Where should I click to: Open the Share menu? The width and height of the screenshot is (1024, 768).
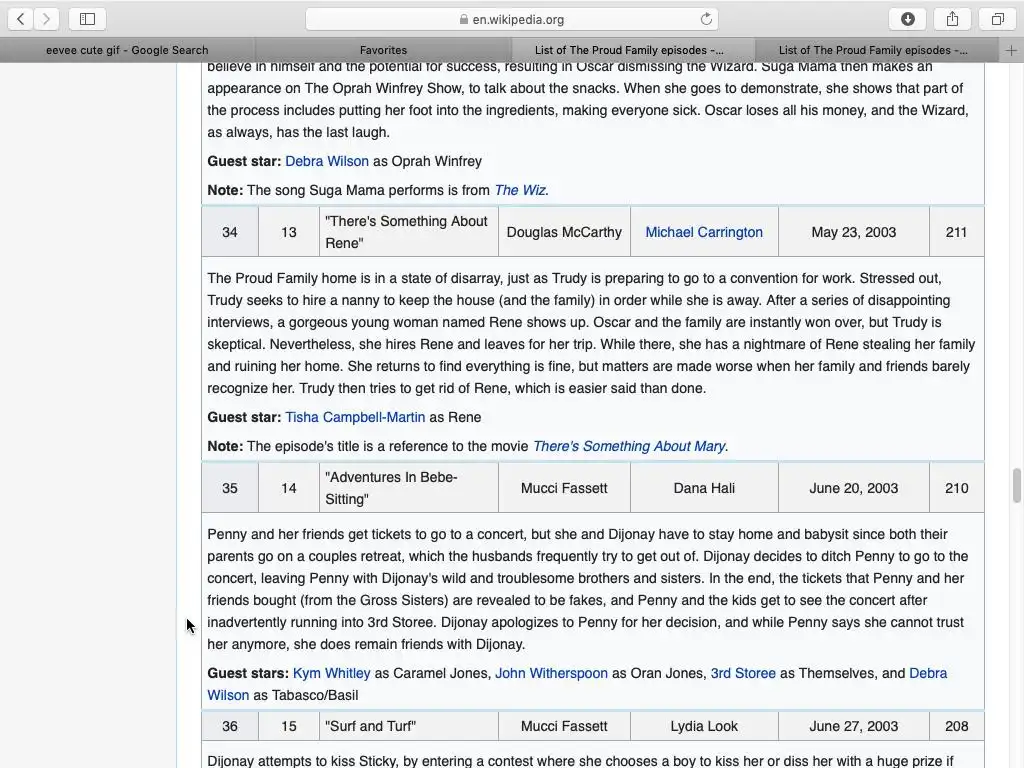(952, 19)
